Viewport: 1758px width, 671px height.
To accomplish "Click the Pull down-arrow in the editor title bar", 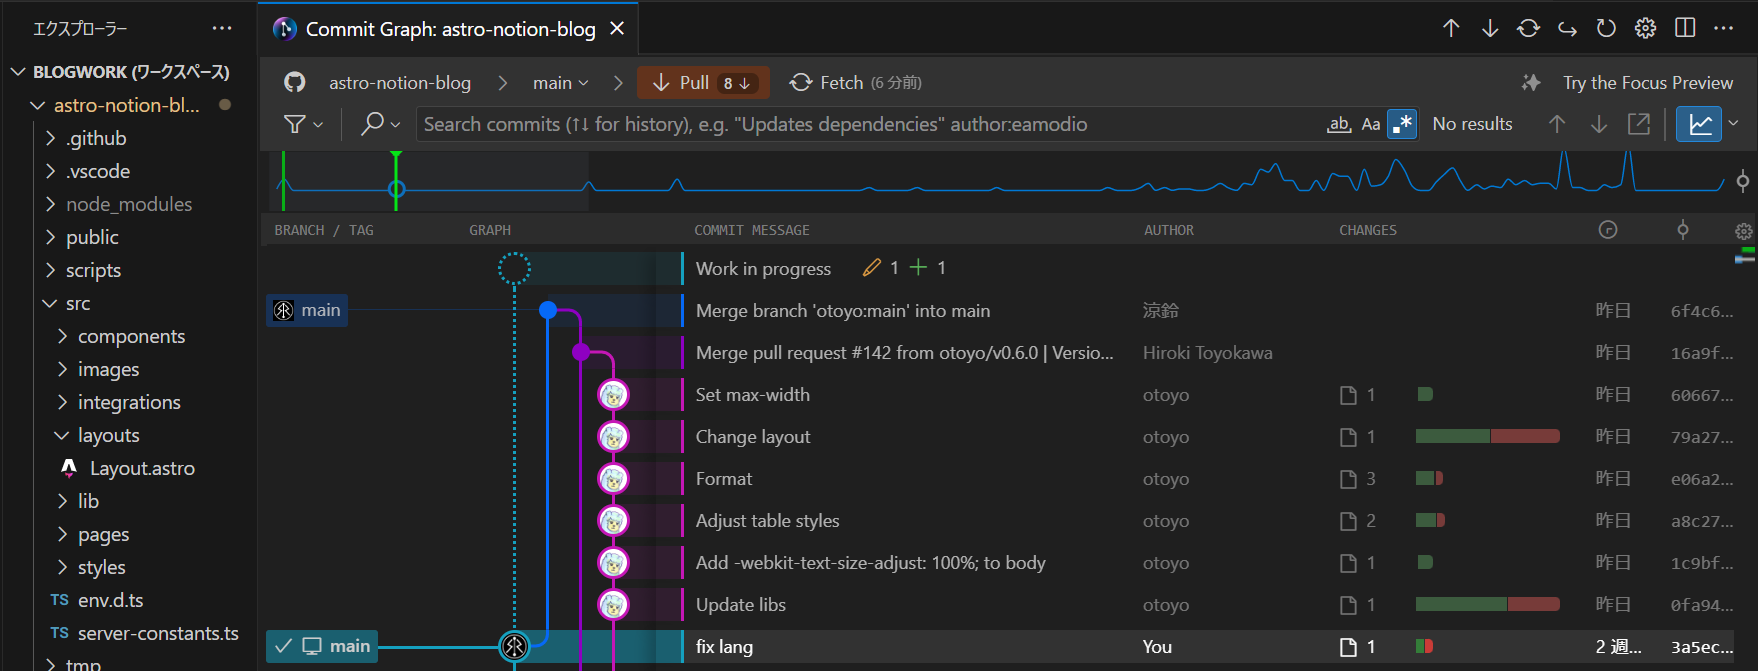I will click(1490, 28).
